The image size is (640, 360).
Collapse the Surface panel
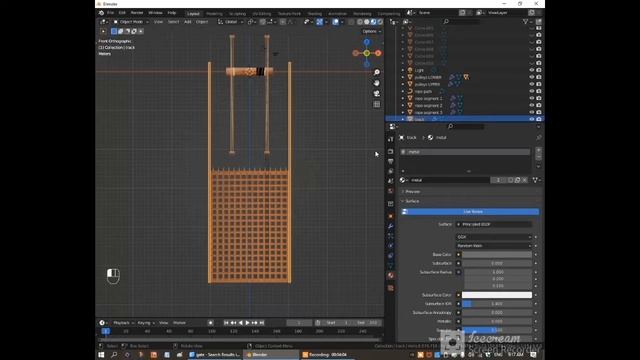(412, 201)
